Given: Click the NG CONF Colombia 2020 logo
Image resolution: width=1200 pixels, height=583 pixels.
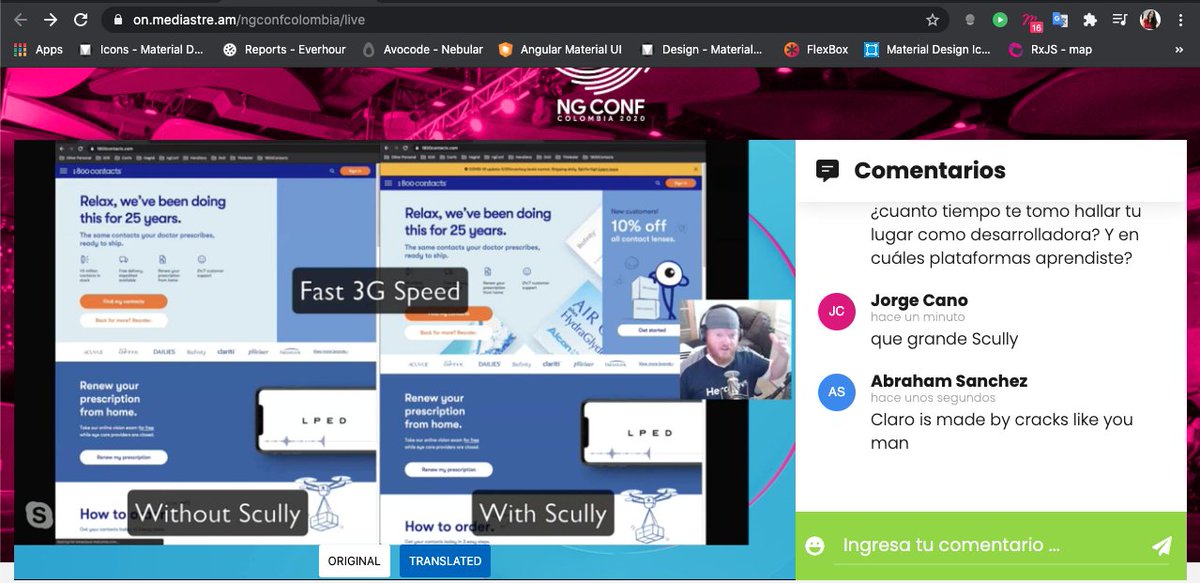Looking at the screenshot, I should tap(600, 95).
